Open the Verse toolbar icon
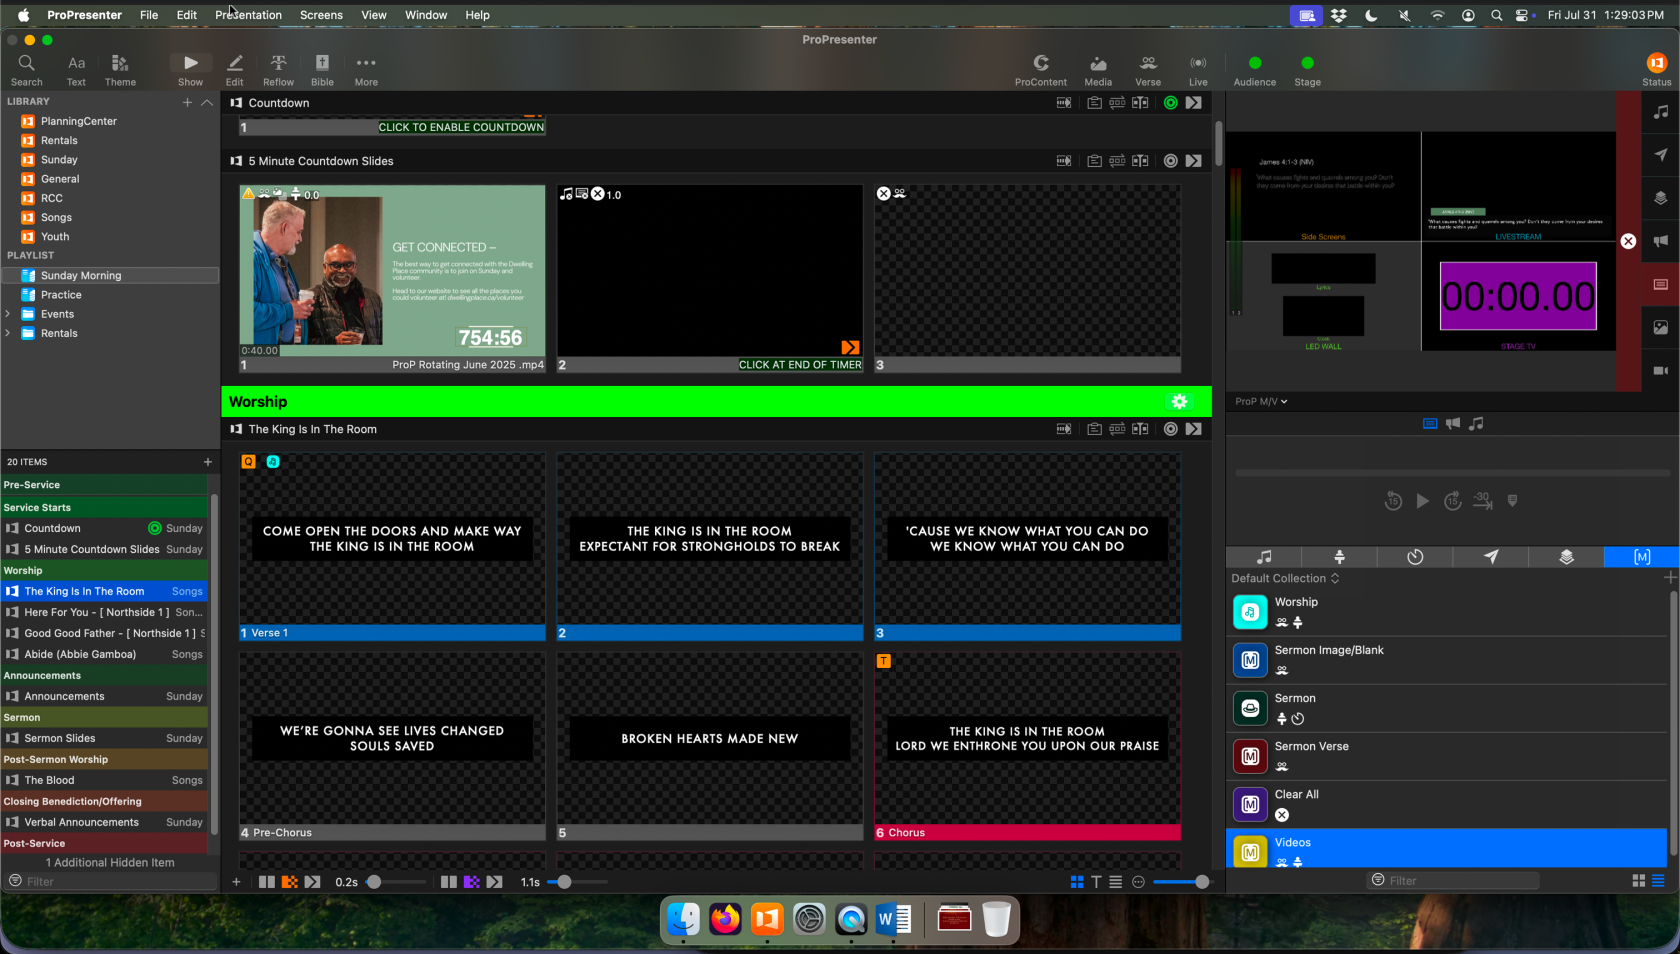The height and width of the screenshot is (954, 1680). pos(1148,69)
